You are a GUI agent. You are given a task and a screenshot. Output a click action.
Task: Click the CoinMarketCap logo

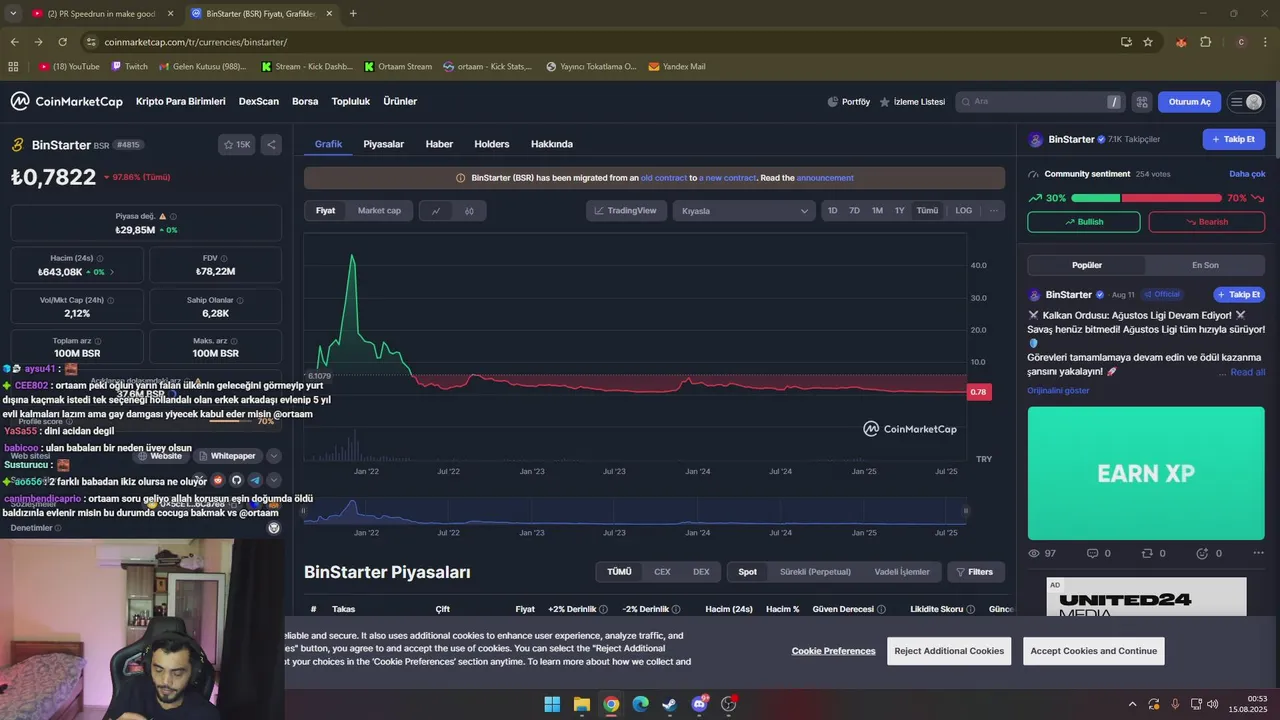point(66,101)
